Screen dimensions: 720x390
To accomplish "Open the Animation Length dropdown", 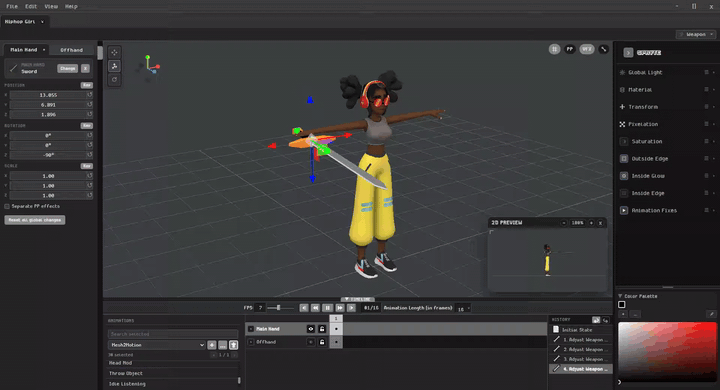I will pos(463,308).
